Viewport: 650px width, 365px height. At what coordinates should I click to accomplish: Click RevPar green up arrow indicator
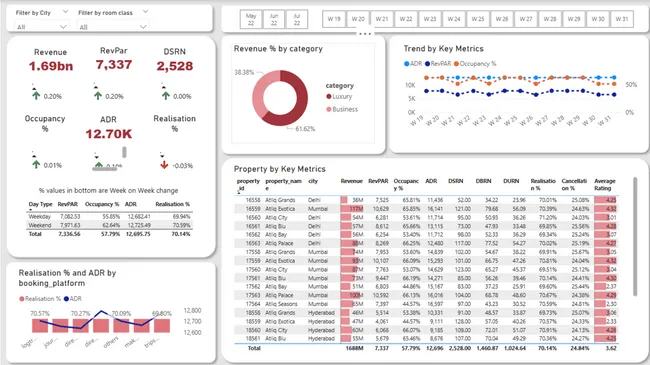click(98, 96)
